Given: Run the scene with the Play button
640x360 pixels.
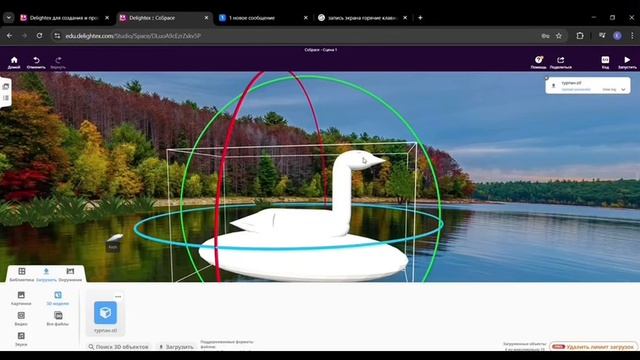Looking at the screenshot, I should (627, 62).
